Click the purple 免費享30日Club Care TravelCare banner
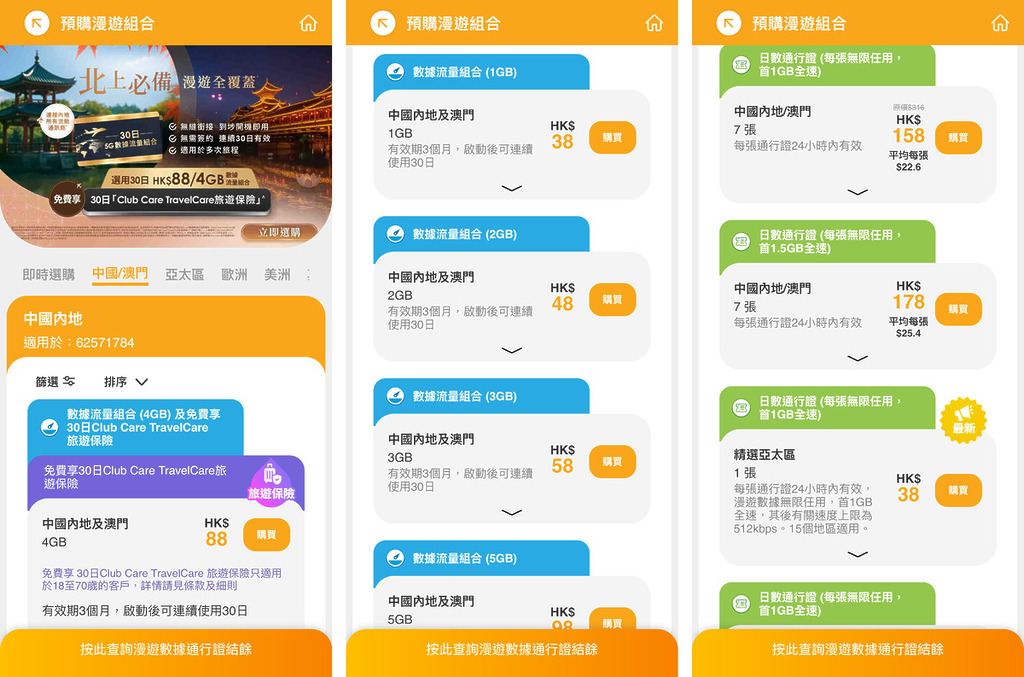The width and height of the screenshot is (1024, 677). pyautogui.click(x=166, y=482)
